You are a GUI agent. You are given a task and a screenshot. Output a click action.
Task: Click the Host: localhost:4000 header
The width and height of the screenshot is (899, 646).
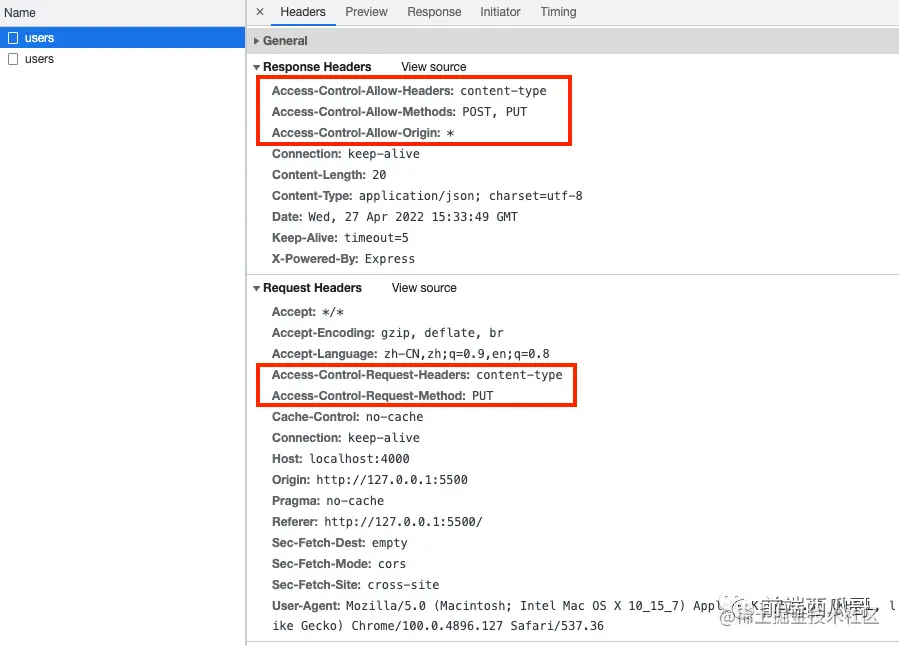coord(341,459)
